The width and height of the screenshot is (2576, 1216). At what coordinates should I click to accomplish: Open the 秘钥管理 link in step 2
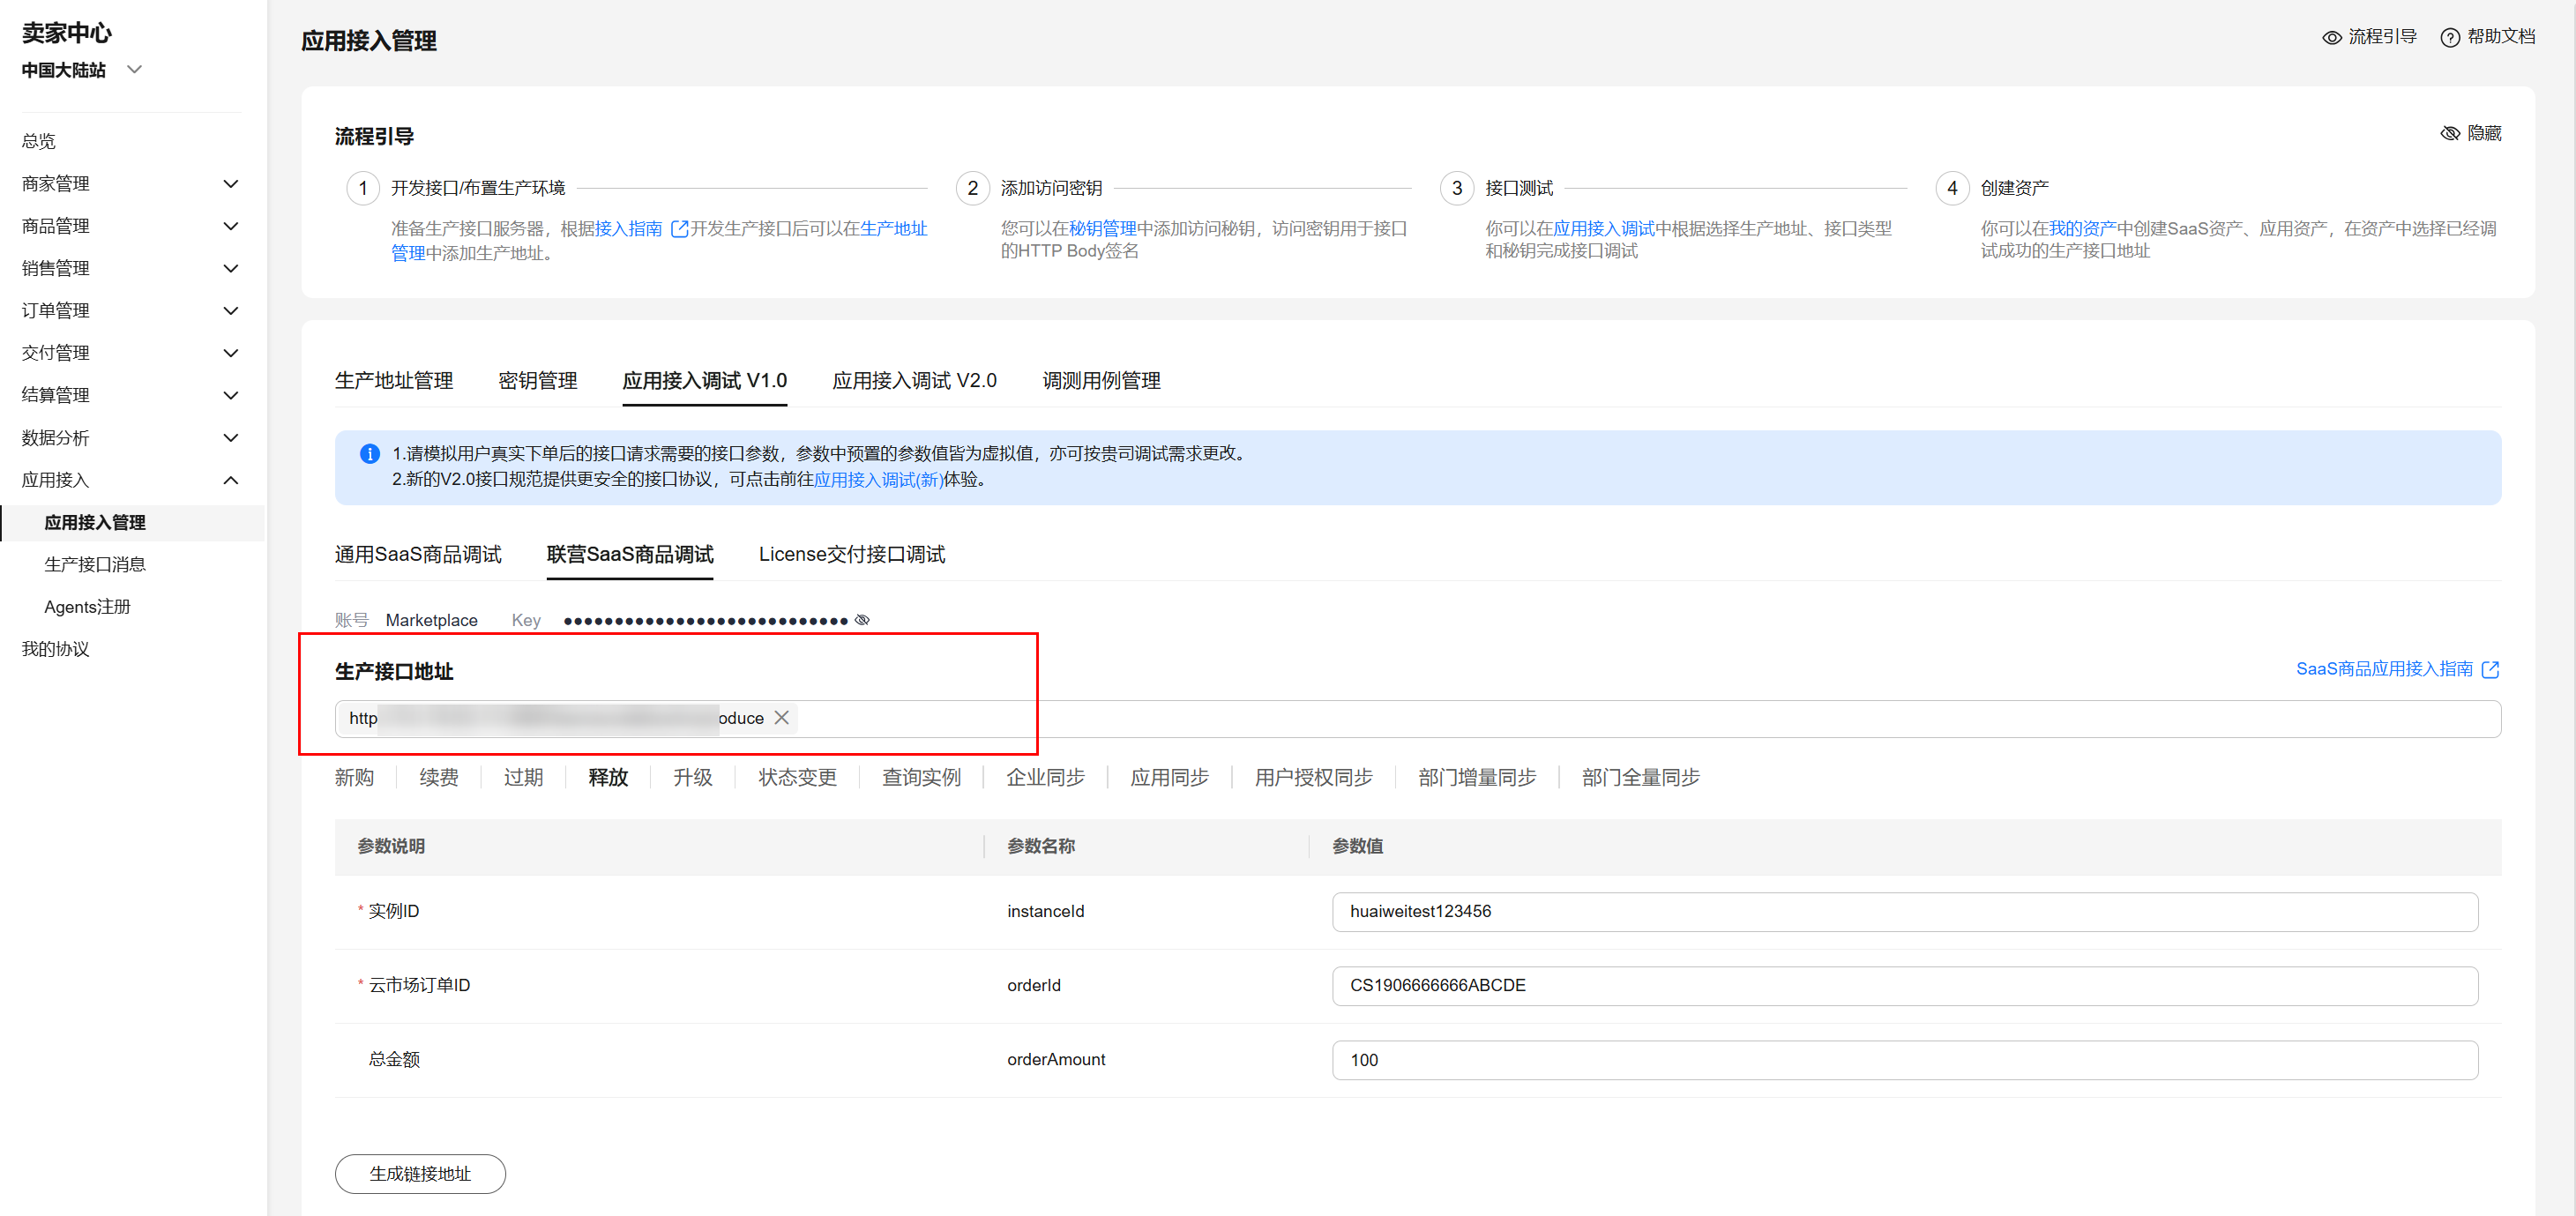(1102, 229)
